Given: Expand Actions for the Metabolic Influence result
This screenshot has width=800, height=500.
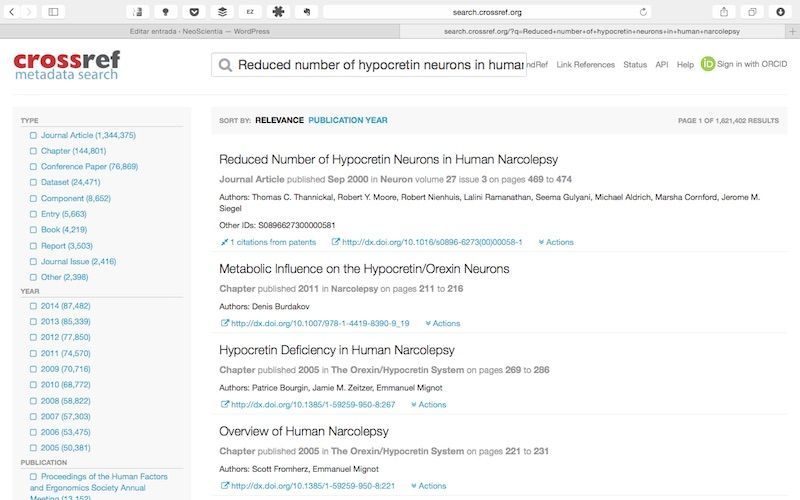Looking at the screenshot, I should coord(442,323).
